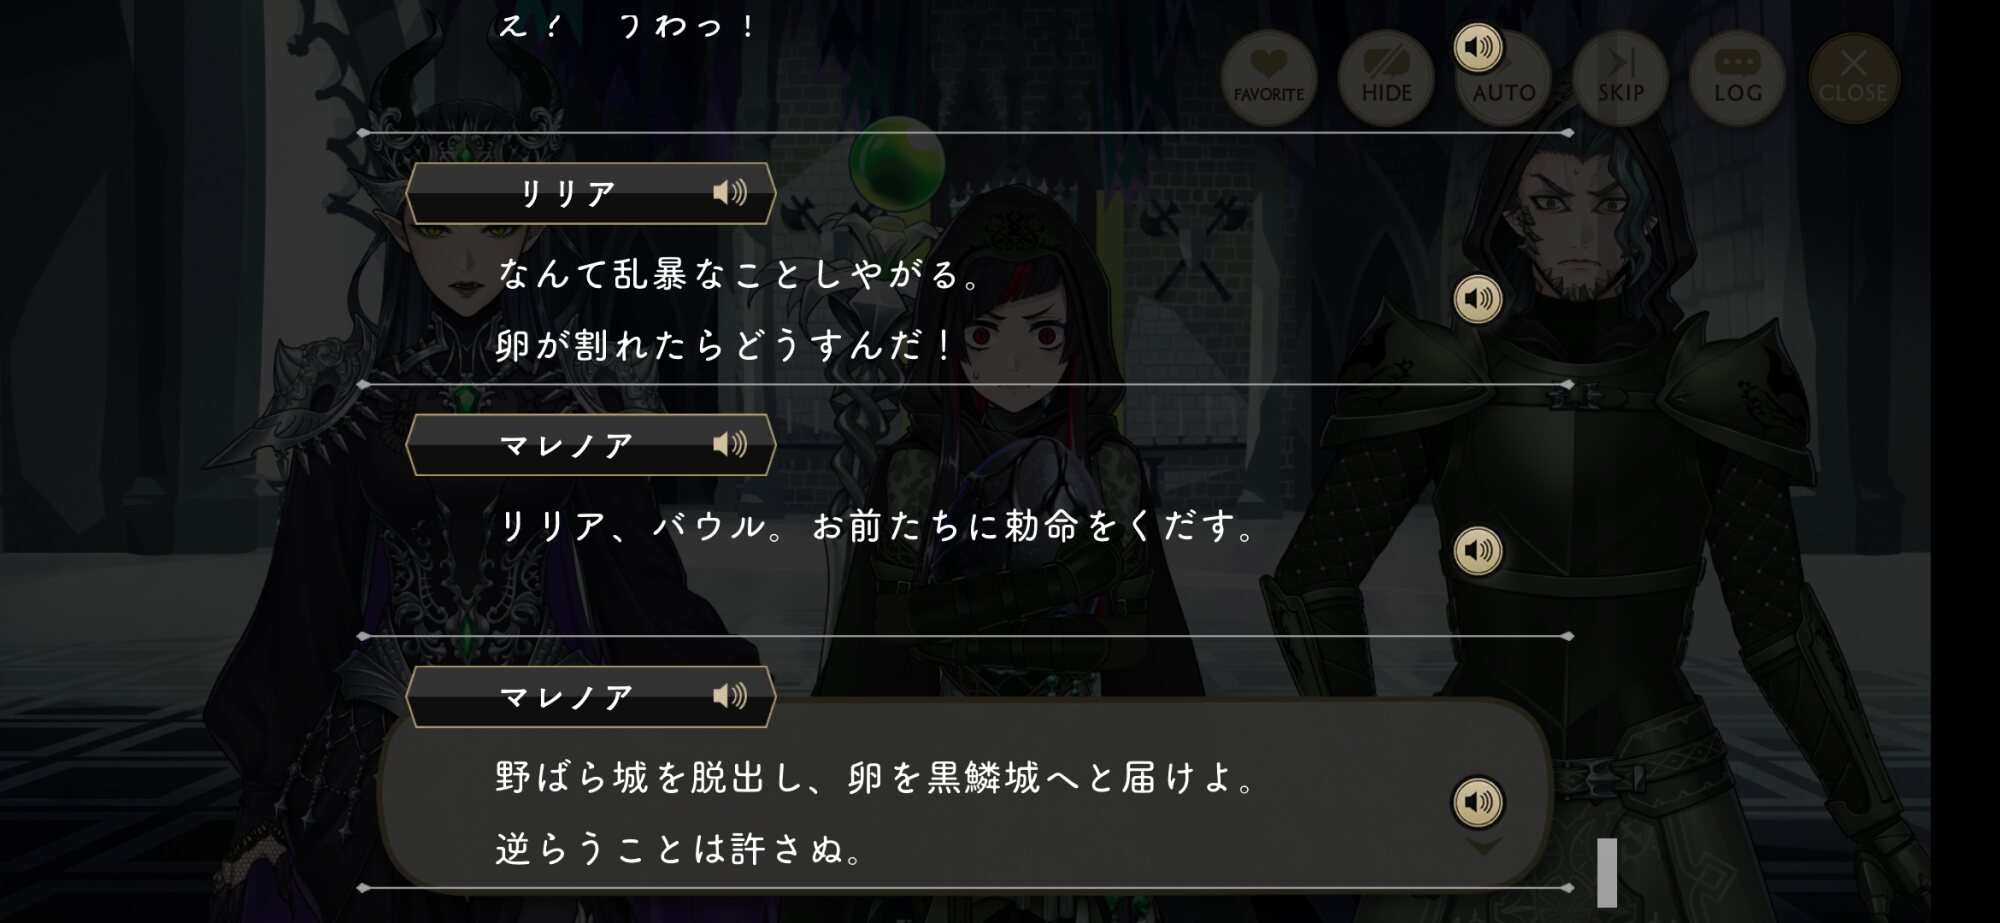Image resolution: width=2000 pixels, height=923 pixels.
Task: Select highlighted dialogue 逆らうことは許さぬ
Action: click(x=679, y=849)
